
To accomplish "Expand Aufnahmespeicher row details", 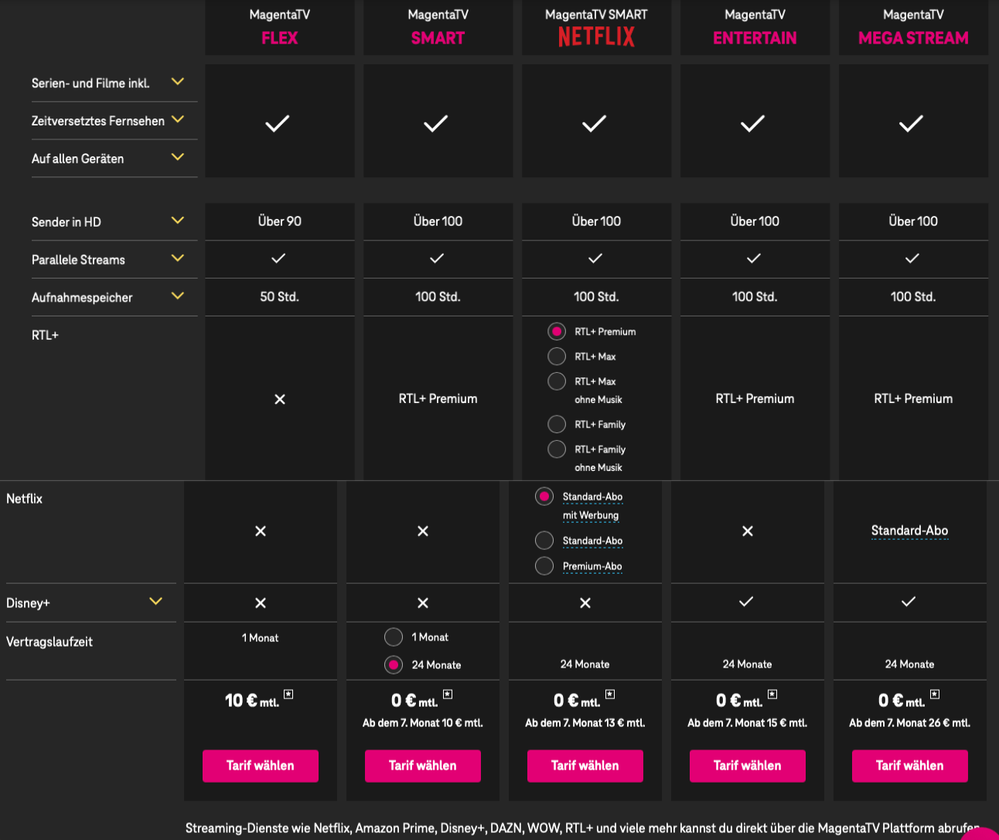I will (177, 296).
